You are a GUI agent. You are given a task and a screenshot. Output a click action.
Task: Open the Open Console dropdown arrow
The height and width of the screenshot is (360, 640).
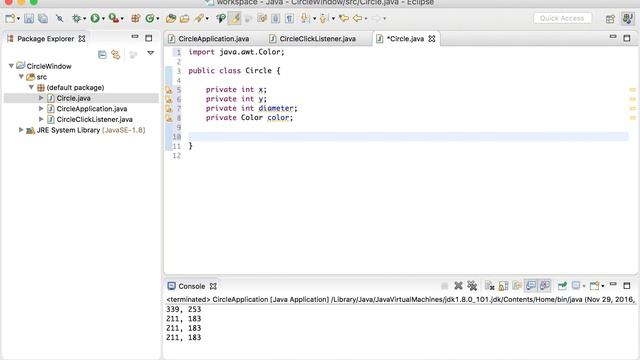coord(603,286)
